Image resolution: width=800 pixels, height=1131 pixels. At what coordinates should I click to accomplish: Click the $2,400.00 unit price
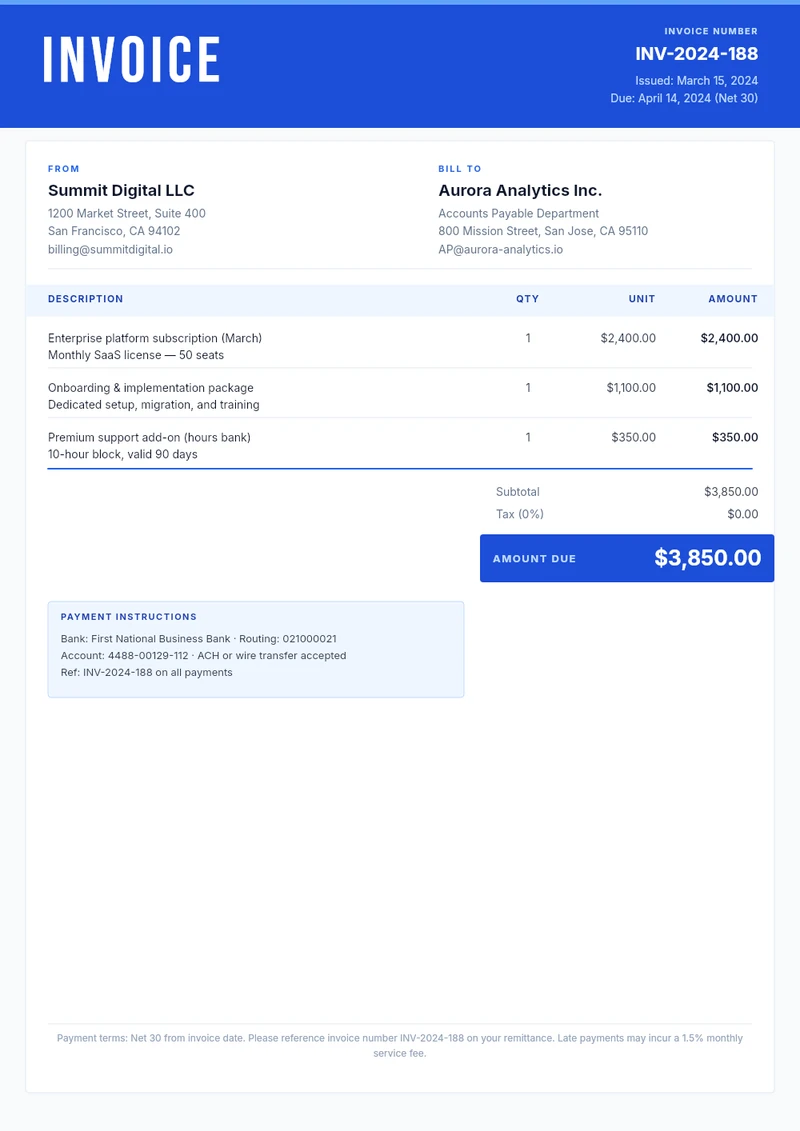coord(628,338)
